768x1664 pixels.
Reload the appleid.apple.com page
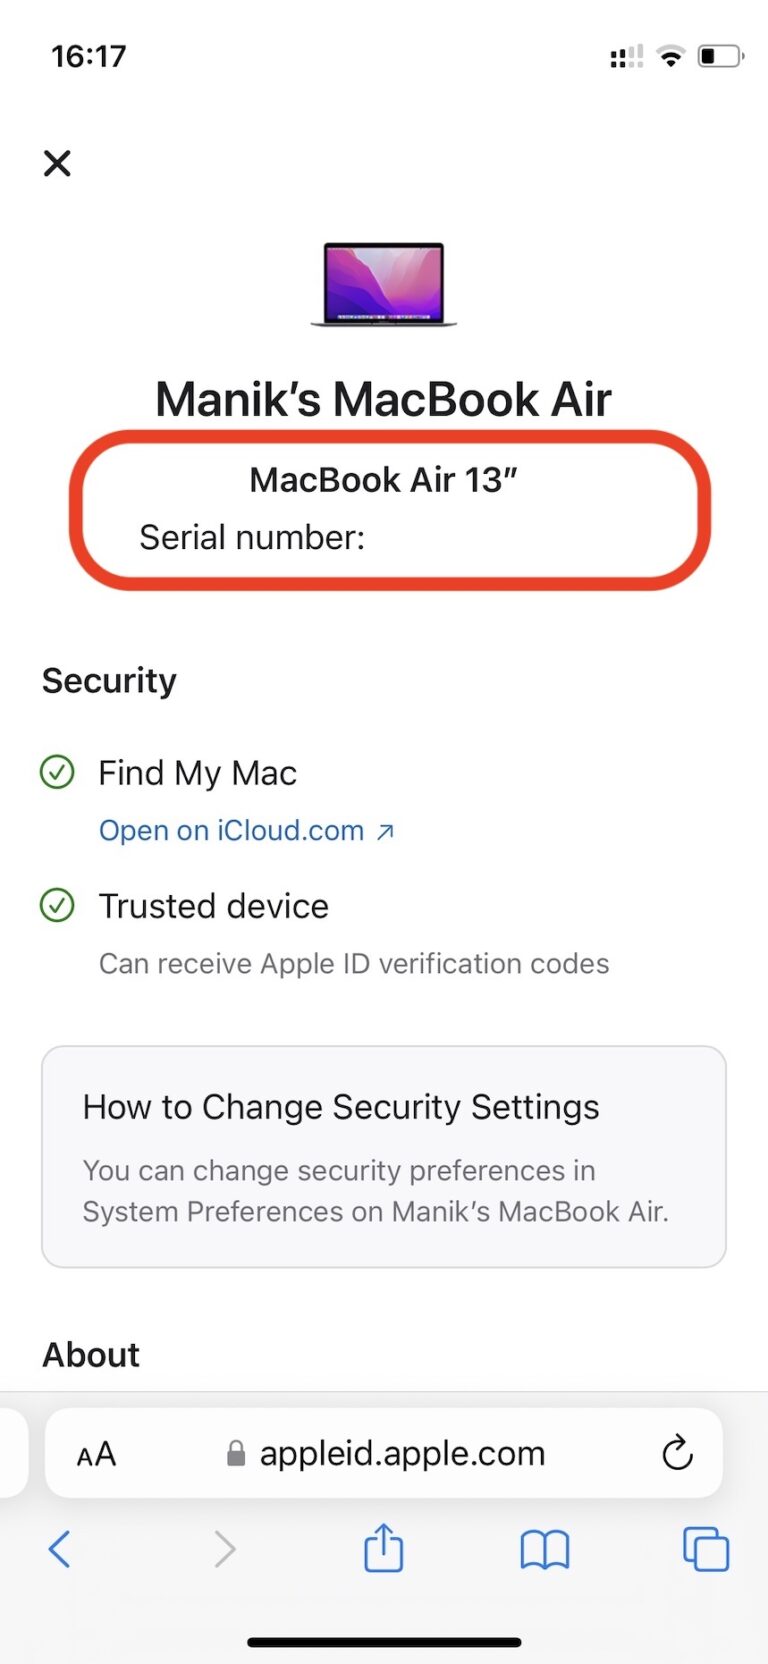[x=678, y=1453]
